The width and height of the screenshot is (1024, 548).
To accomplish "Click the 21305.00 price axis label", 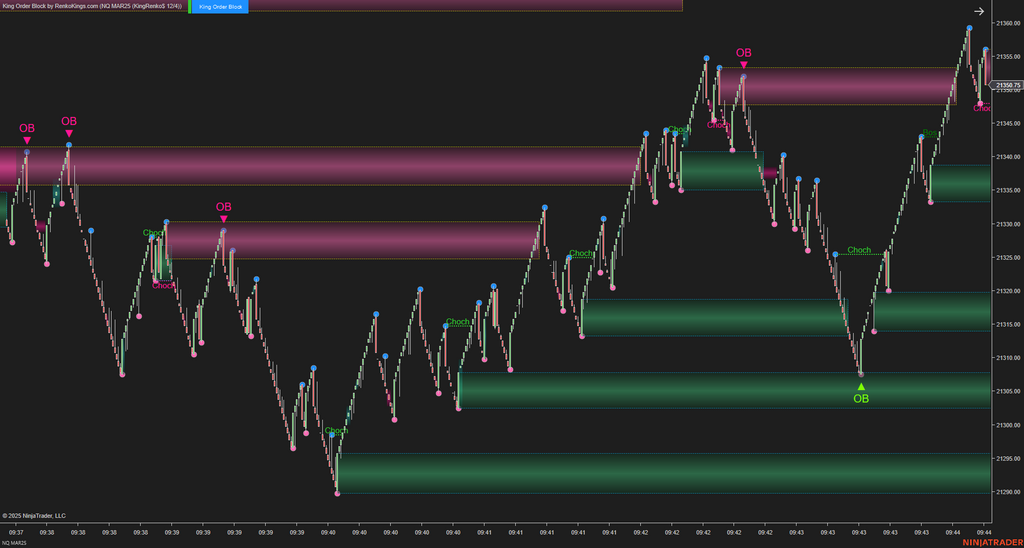I will (x=1008, y=391).
